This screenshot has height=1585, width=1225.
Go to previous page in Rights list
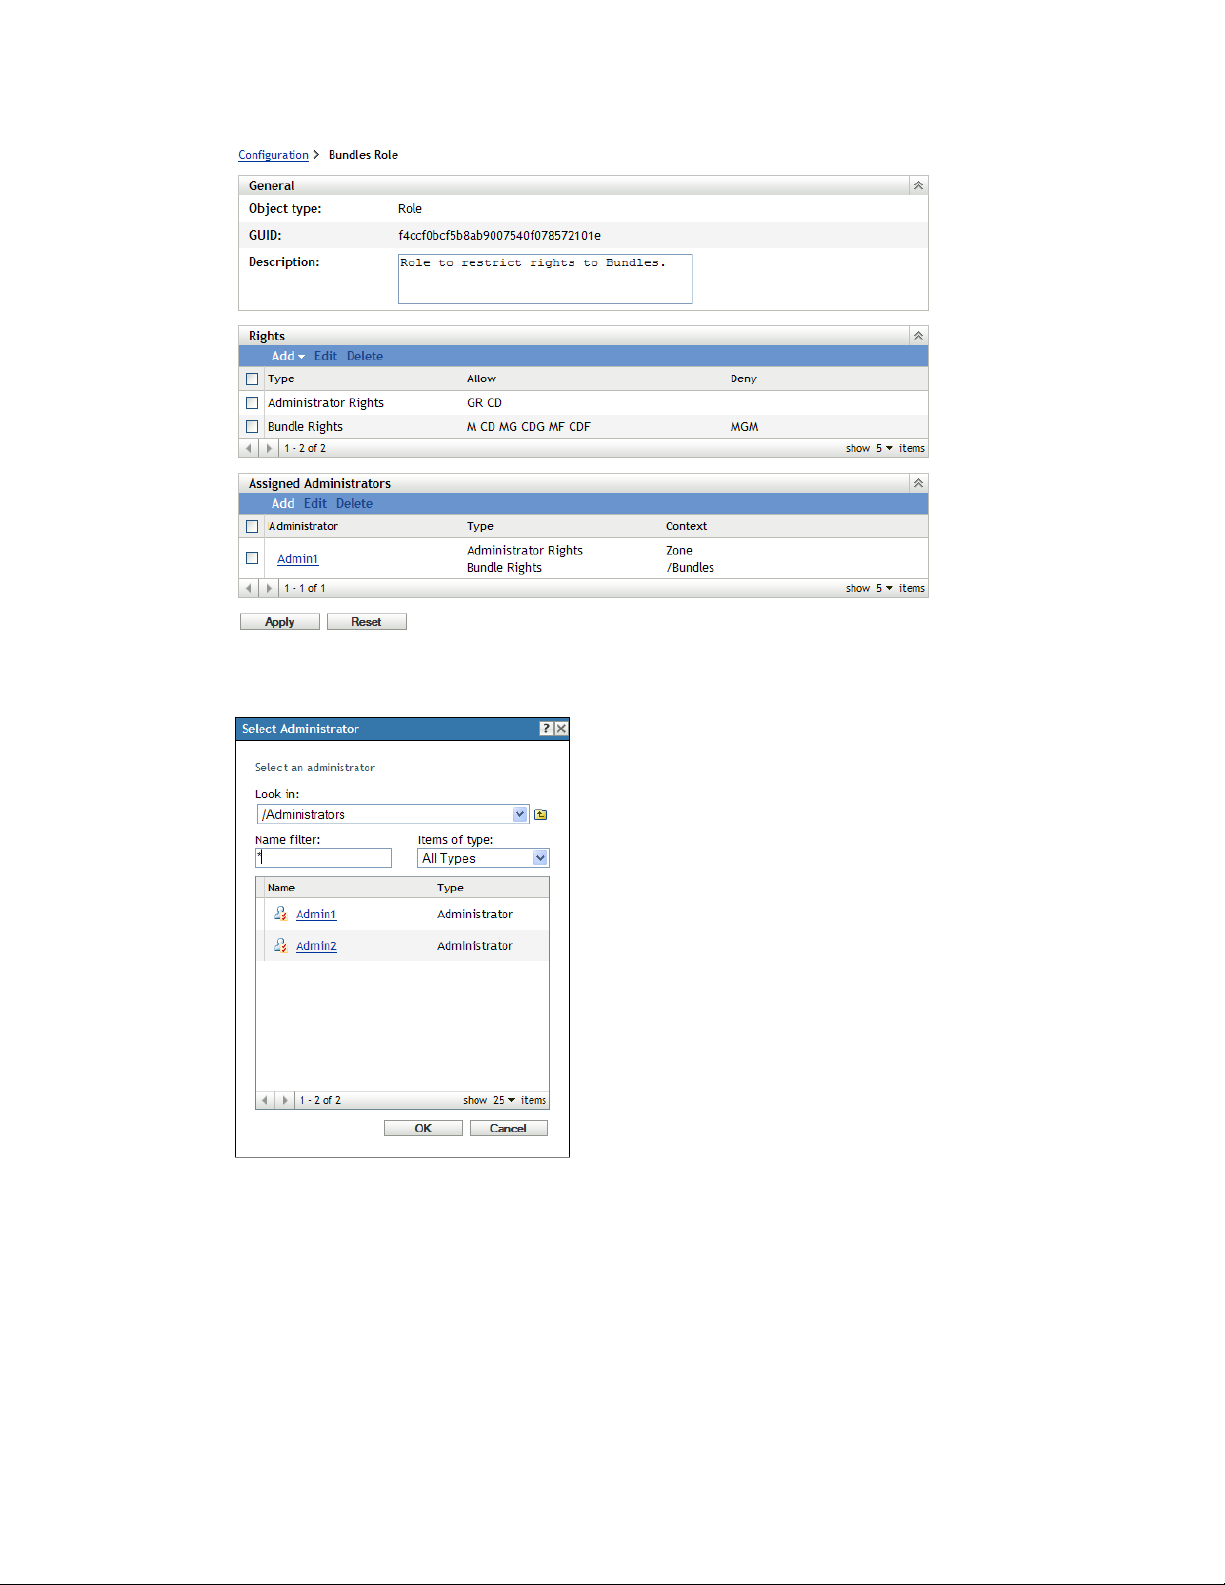click(249, 448)
